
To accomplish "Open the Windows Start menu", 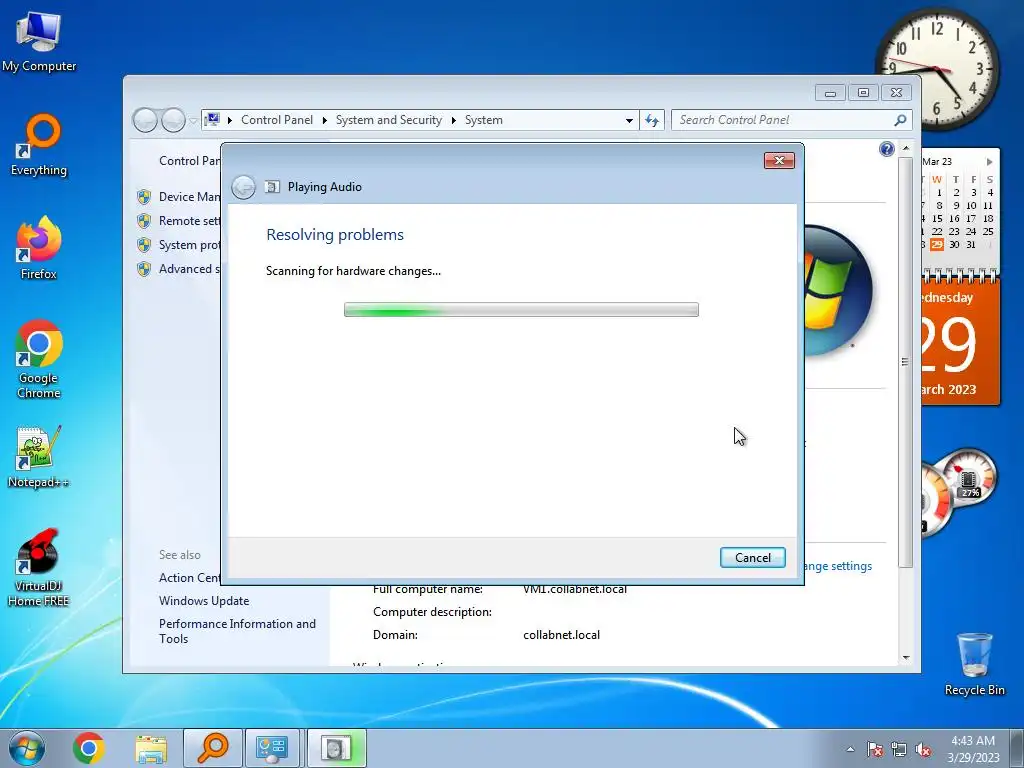I will pyautogui.click(x=27, y=748).
